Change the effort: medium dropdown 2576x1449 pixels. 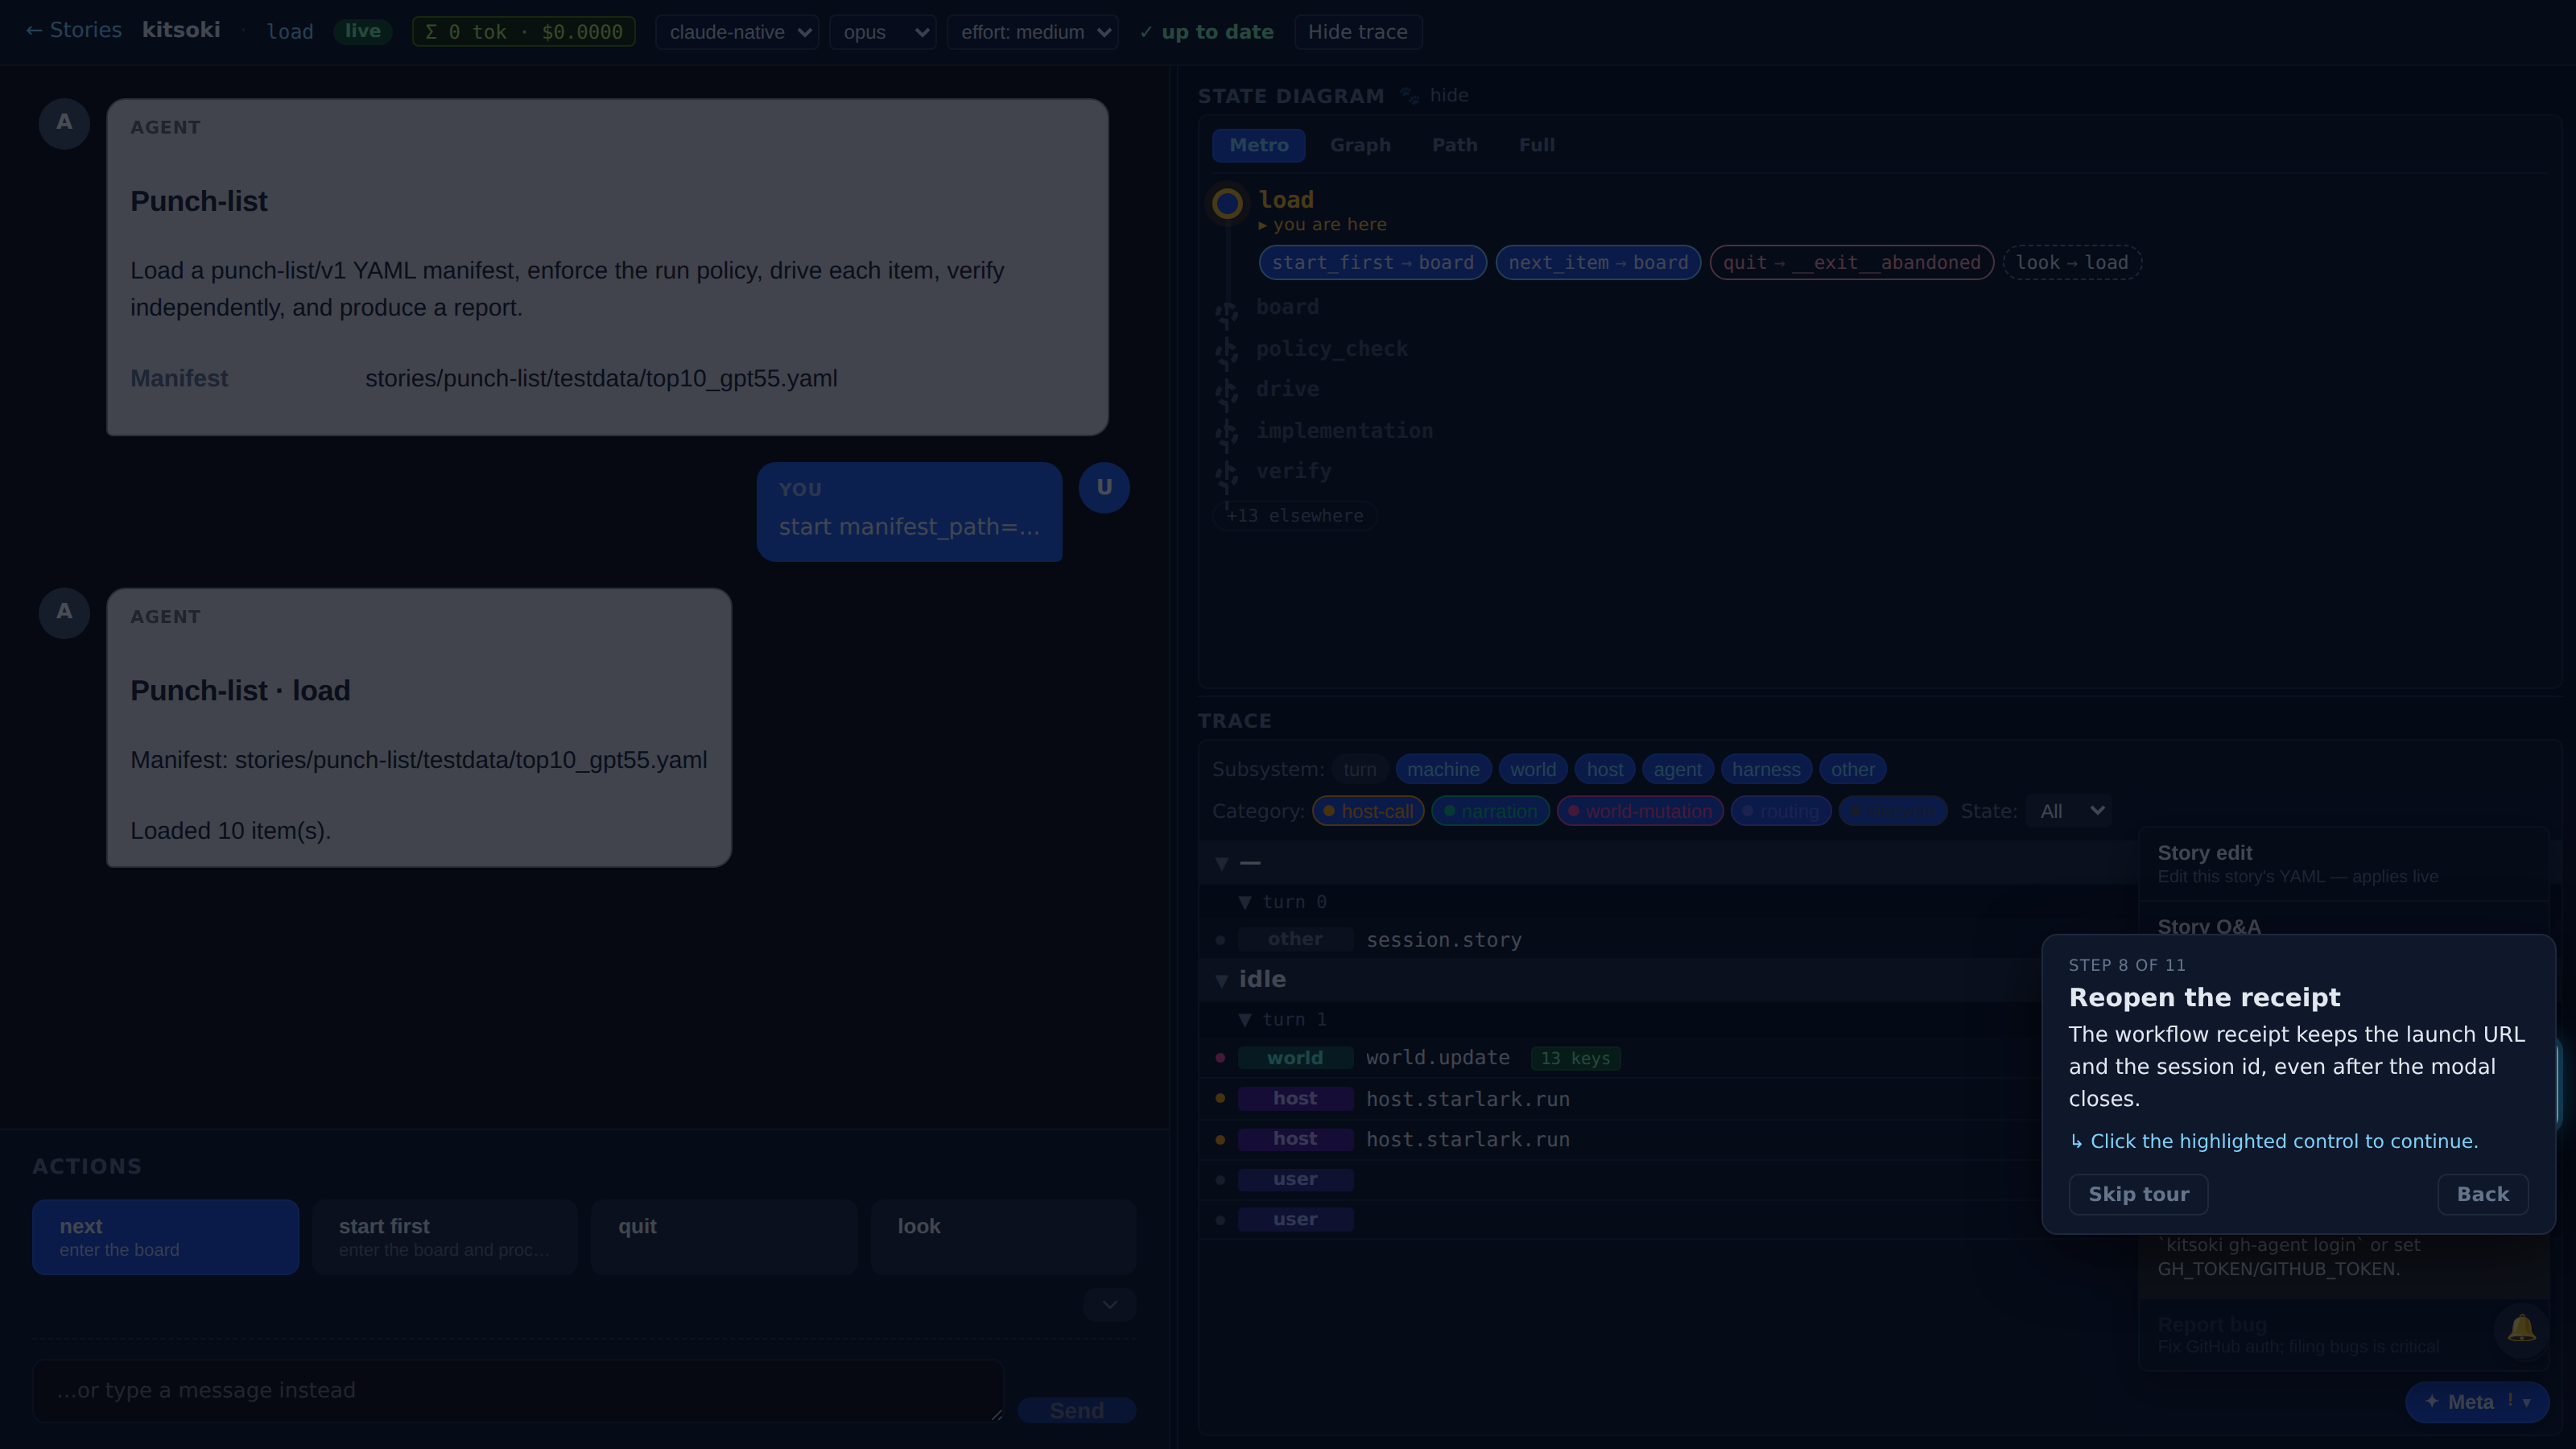click(x=1033, y=32)
